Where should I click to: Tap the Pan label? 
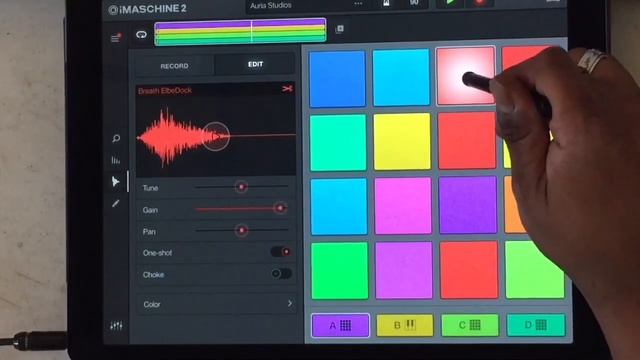click(149, 232)
